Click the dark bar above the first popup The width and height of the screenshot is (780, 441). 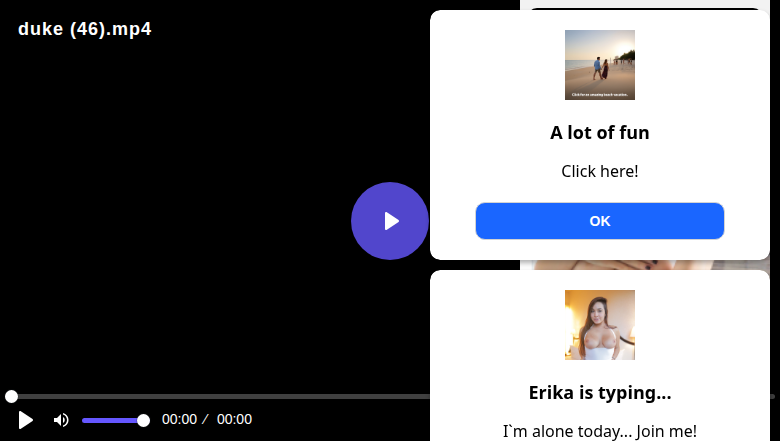645,8
